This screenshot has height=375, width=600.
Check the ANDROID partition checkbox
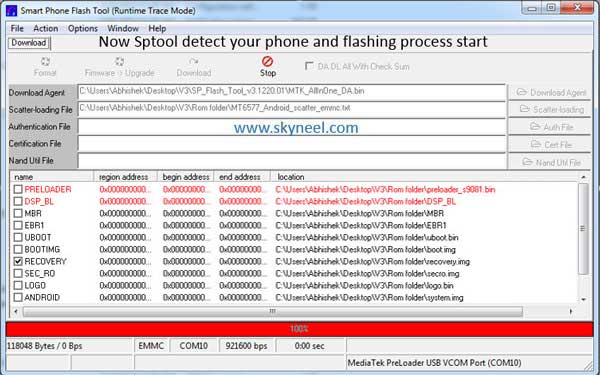point(18,297)
